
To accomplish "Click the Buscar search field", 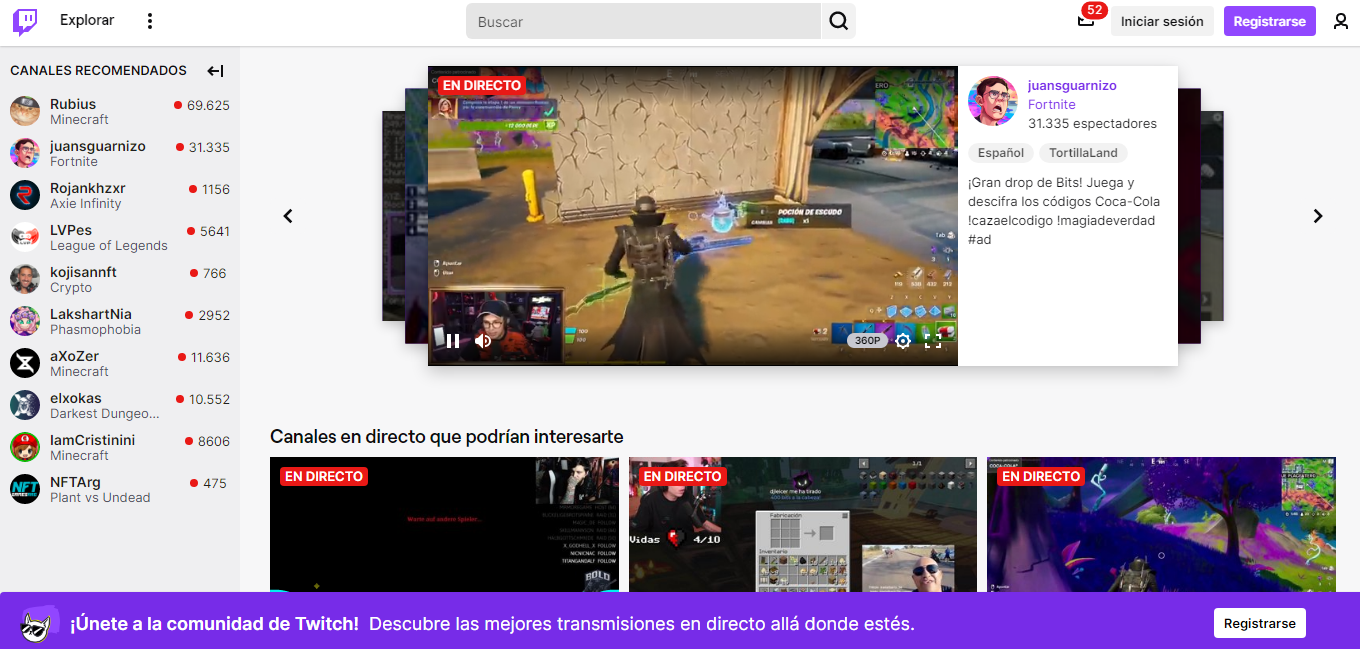I will (x=643, y=21).
